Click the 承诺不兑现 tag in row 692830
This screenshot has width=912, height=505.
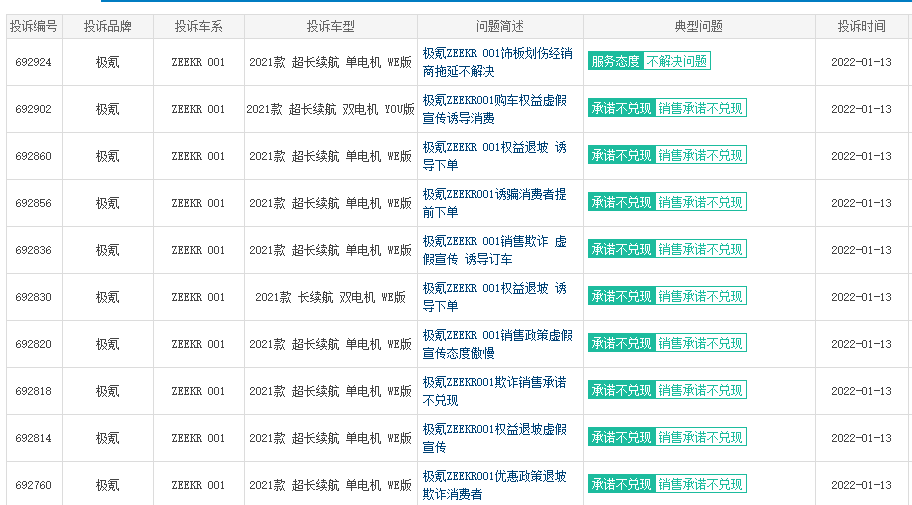(x=621, y=296)
